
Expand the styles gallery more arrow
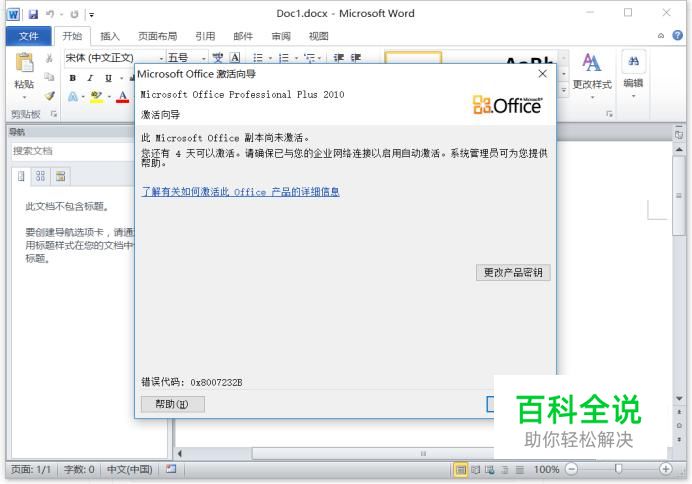564,90
